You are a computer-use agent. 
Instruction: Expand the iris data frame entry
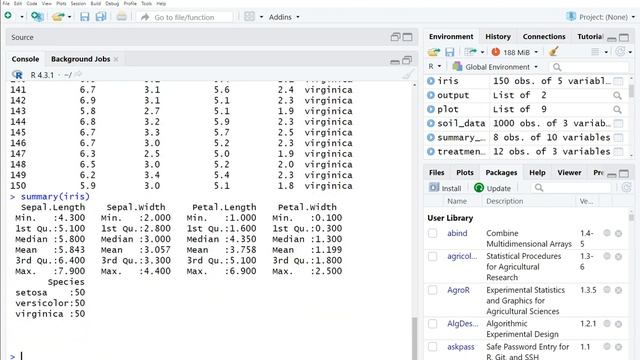point(431,81)
